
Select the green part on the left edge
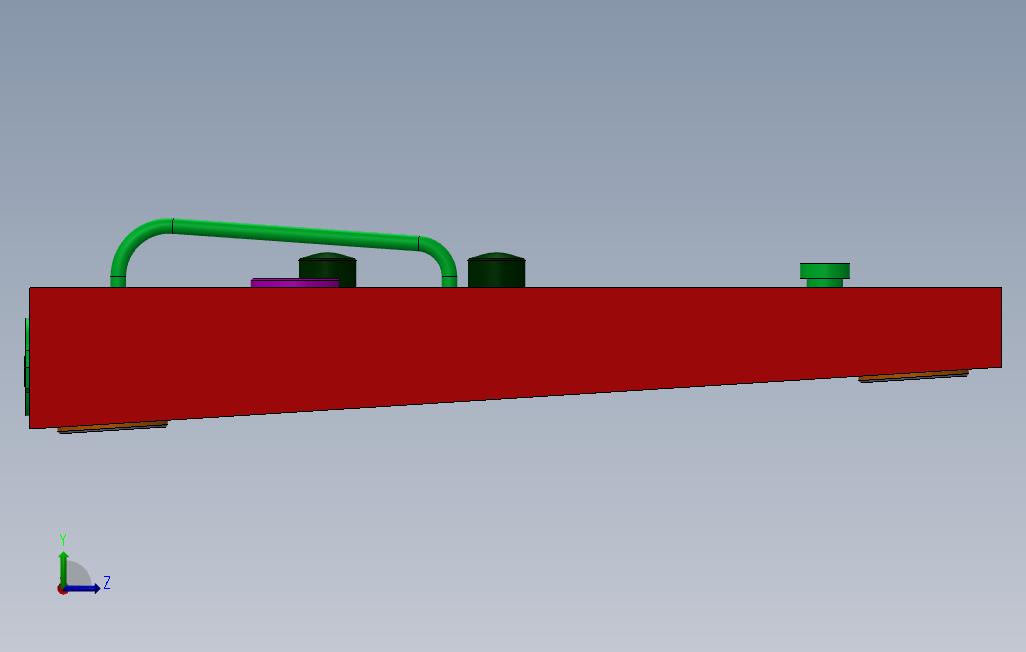[27, 367]
